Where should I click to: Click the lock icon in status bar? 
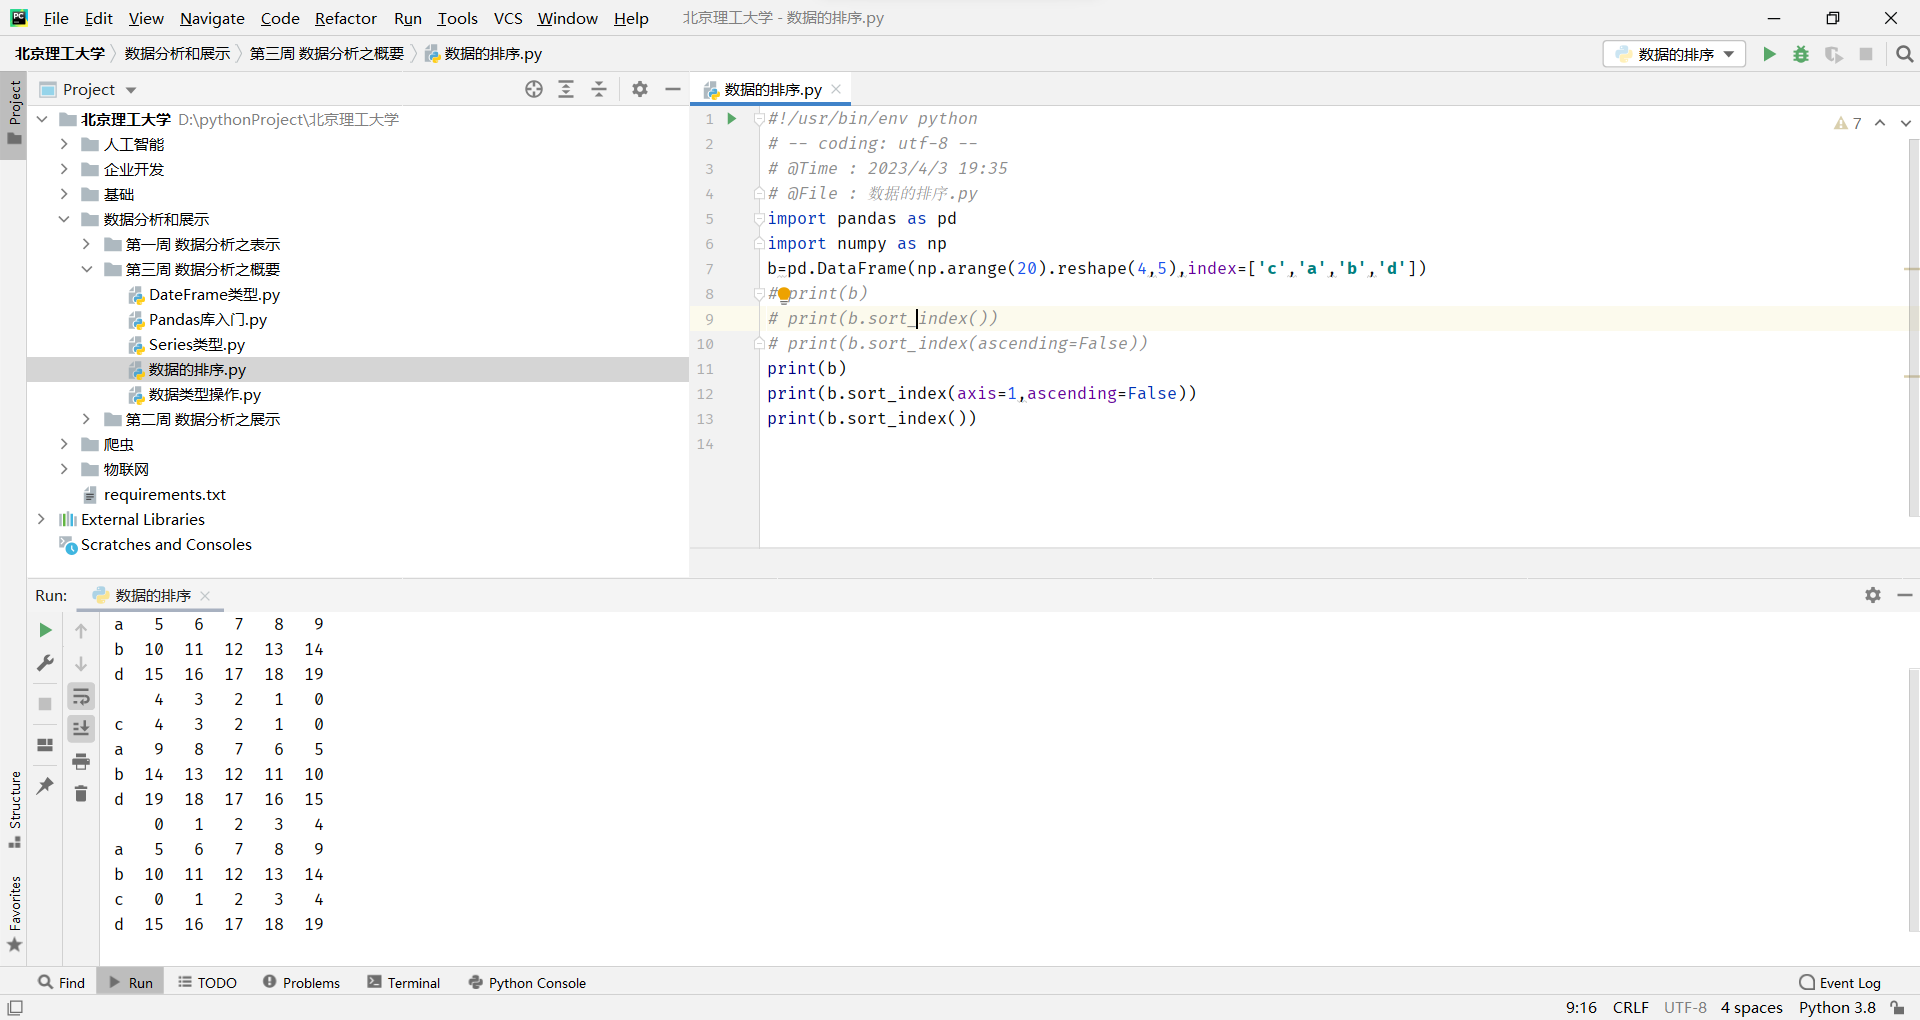[1897, 1008]
